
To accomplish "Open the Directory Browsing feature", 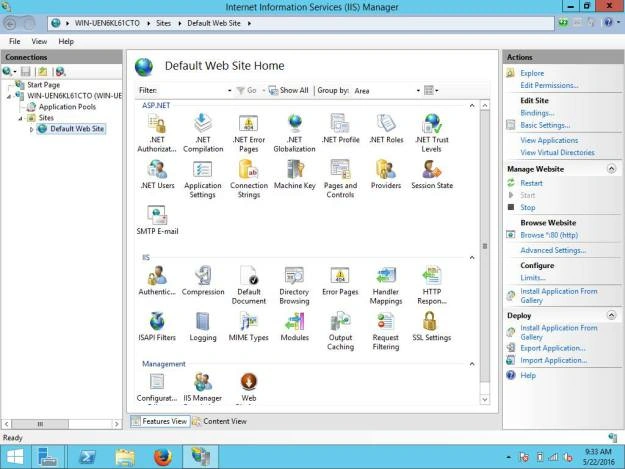I will tap(295, 285).
